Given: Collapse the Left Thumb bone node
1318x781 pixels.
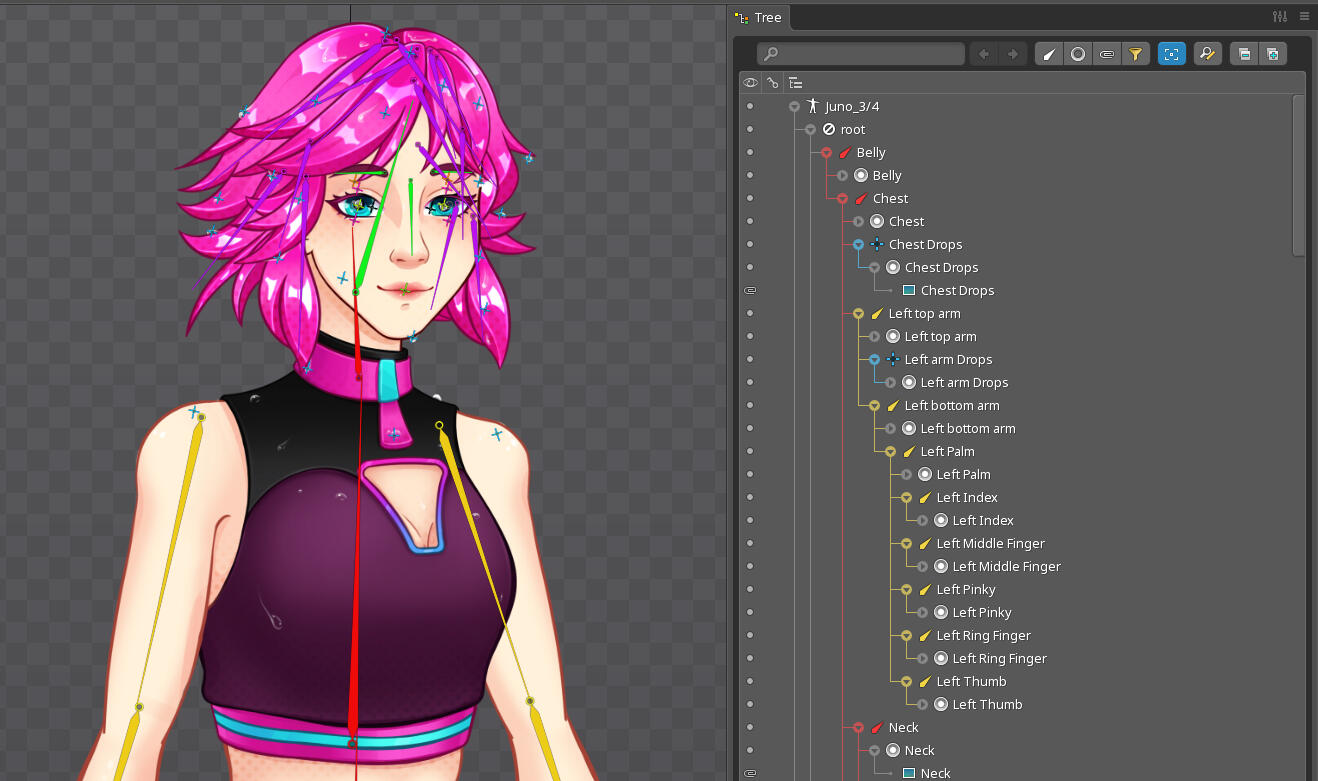Looking at the screenshot, I should point(906,682).
